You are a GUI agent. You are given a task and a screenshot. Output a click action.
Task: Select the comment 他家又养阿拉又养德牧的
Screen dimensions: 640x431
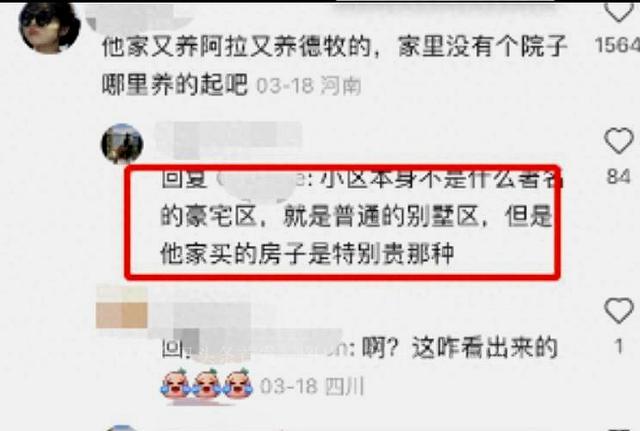coord(237,46)
